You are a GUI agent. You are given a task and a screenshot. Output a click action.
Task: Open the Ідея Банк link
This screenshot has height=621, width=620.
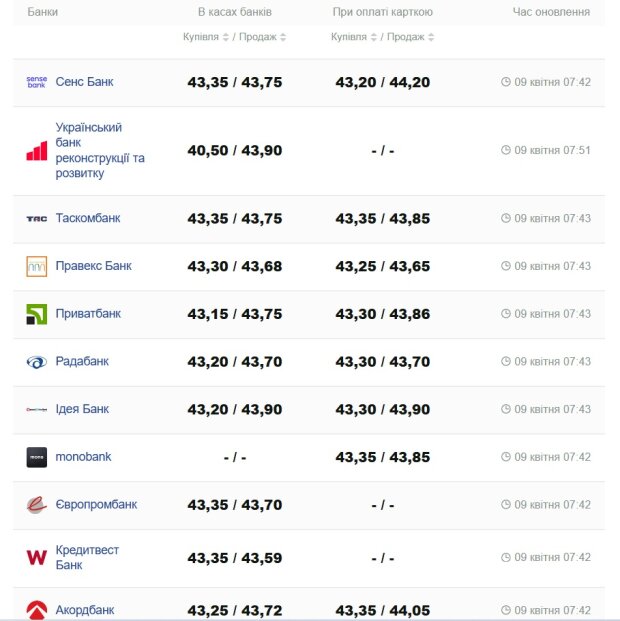click(82, 409)
